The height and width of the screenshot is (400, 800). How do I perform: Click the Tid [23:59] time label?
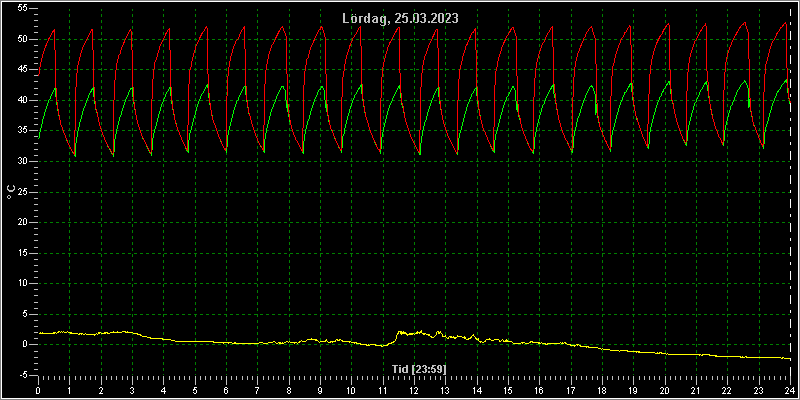tap(419, 368)
